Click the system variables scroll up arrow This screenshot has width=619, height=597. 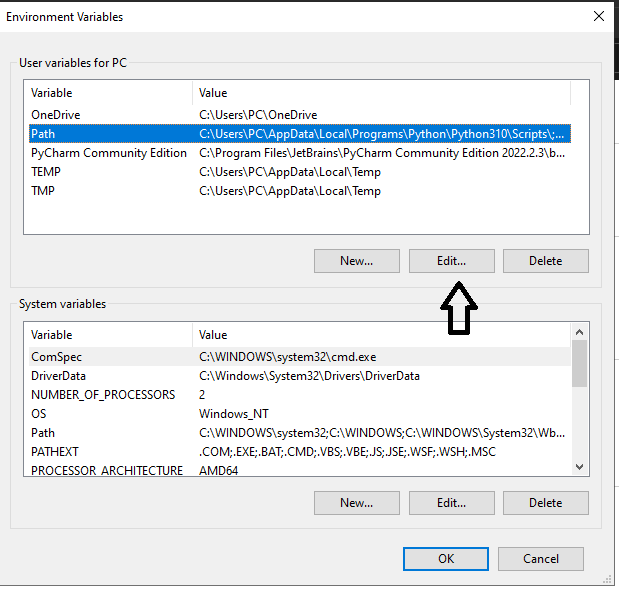(x=579, y=332)
